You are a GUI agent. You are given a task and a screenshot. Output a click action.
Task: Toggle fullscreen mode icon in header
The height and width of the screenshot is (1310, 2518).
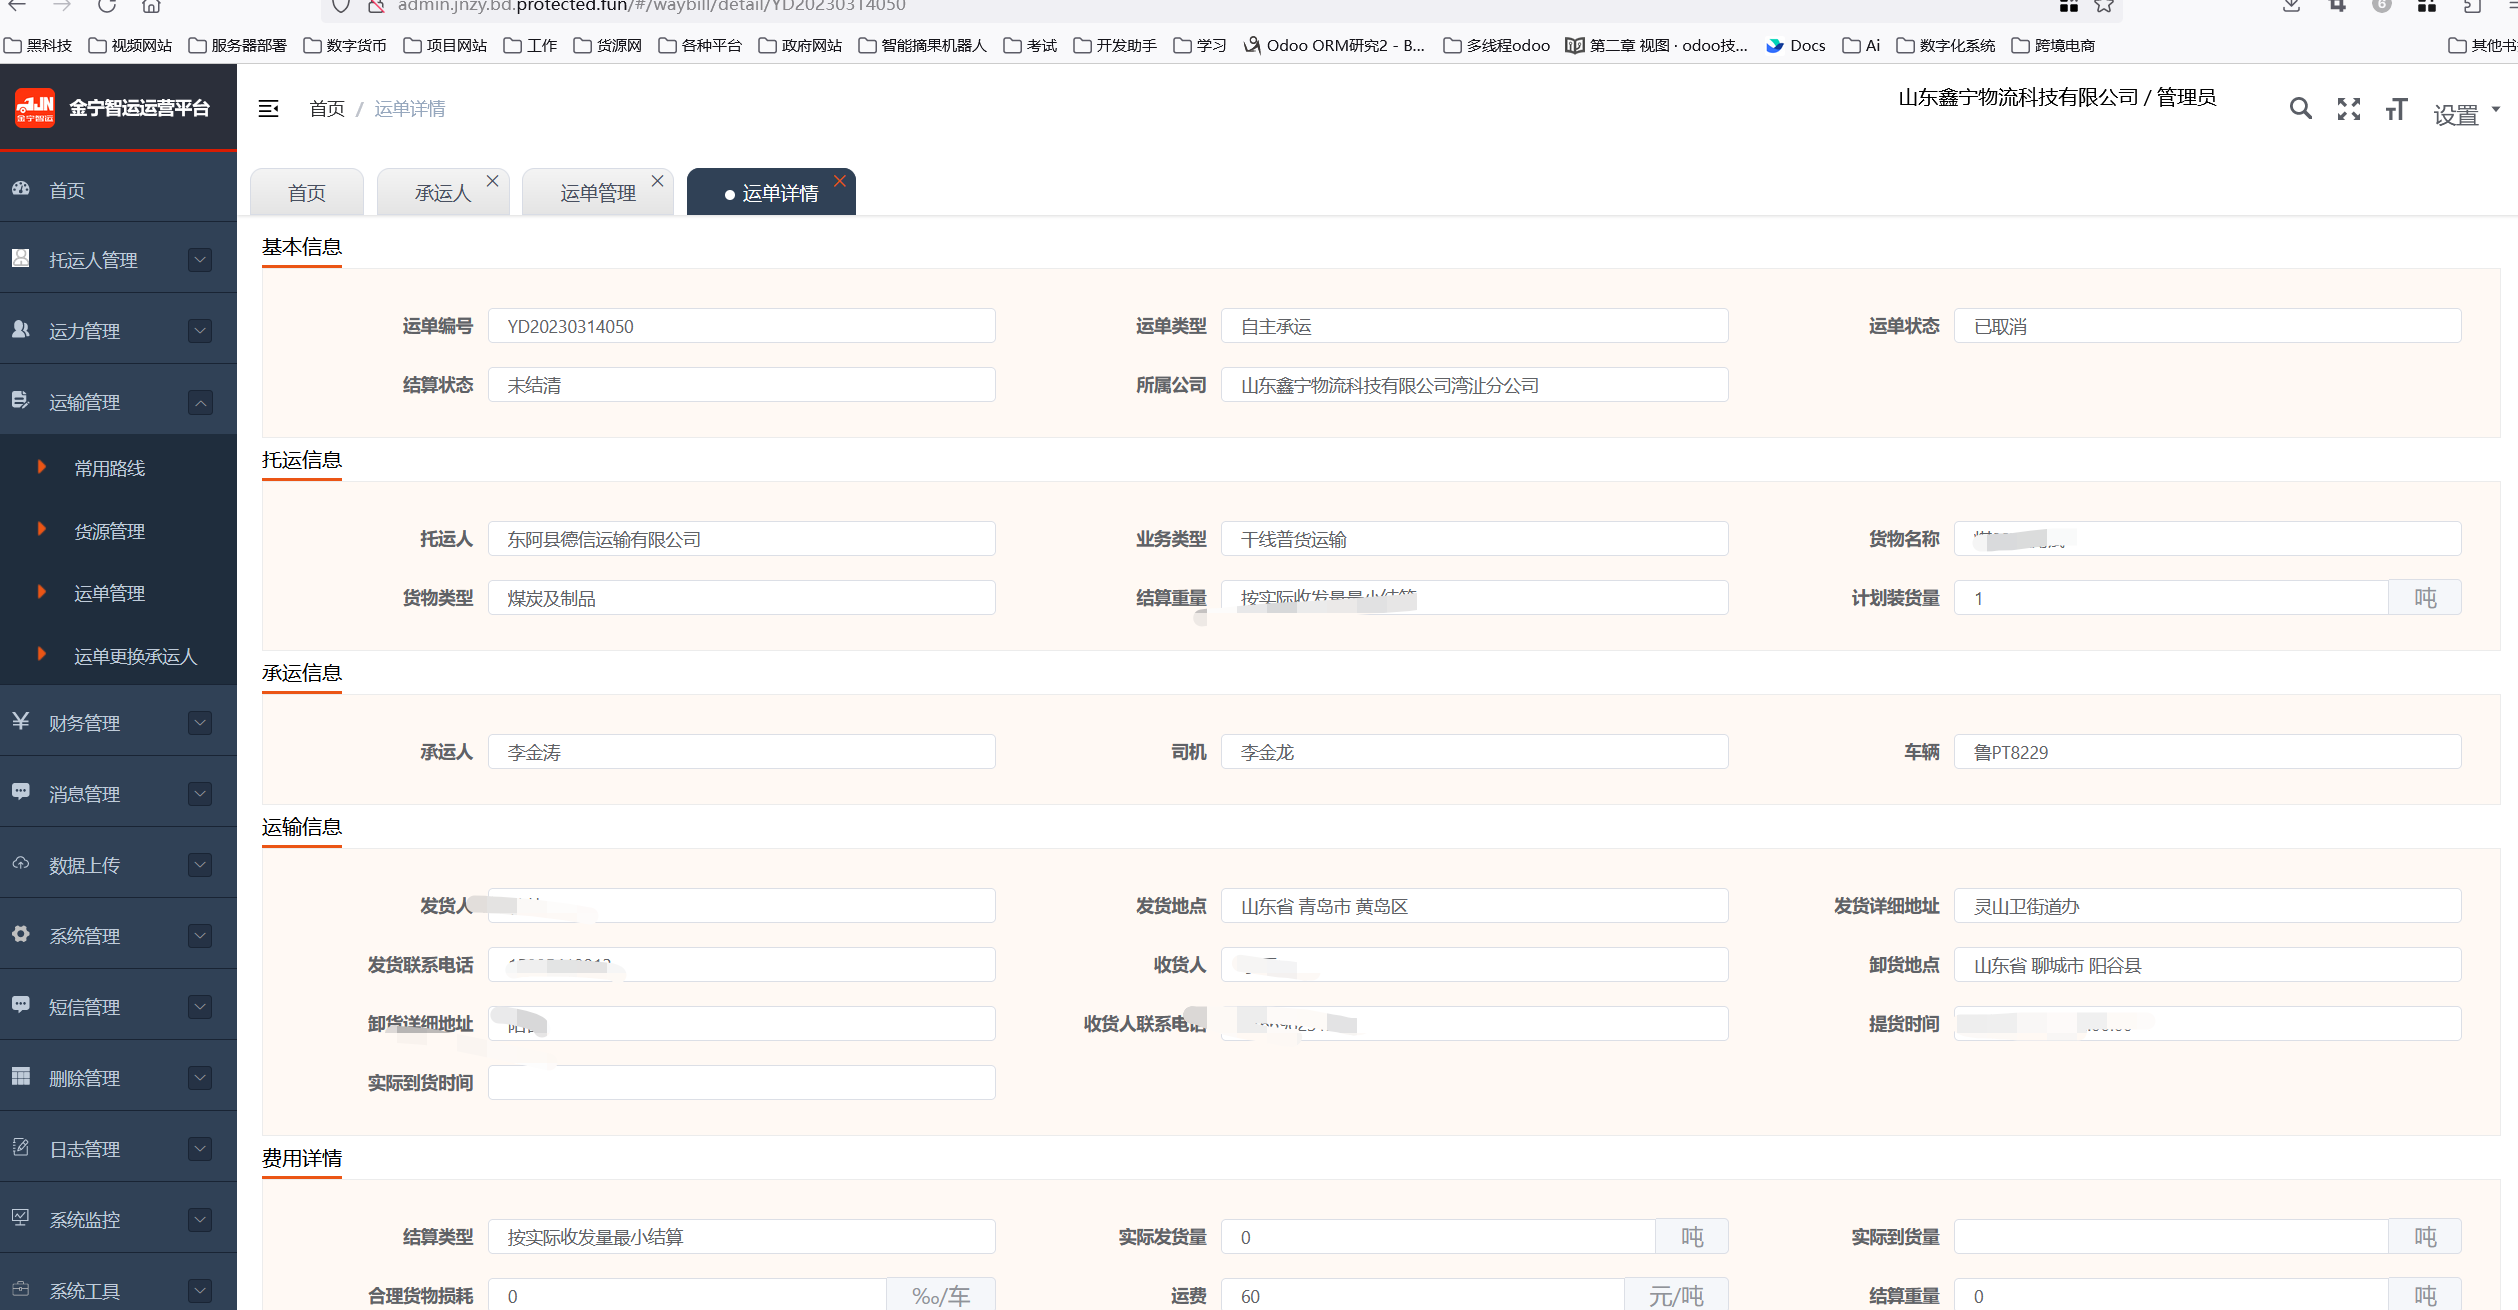click(x=2348, y=109)
